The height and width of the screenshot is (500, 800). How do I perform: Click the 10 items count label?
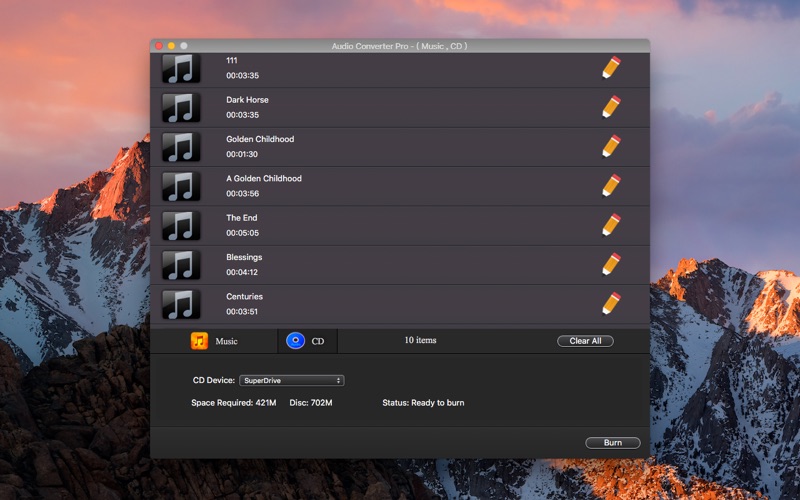420,340
